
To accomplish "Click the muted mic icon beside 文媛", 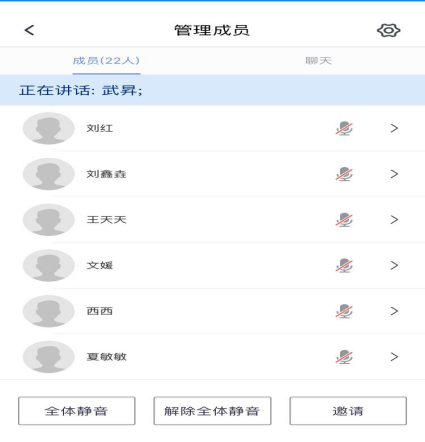I will click(344, 265).
